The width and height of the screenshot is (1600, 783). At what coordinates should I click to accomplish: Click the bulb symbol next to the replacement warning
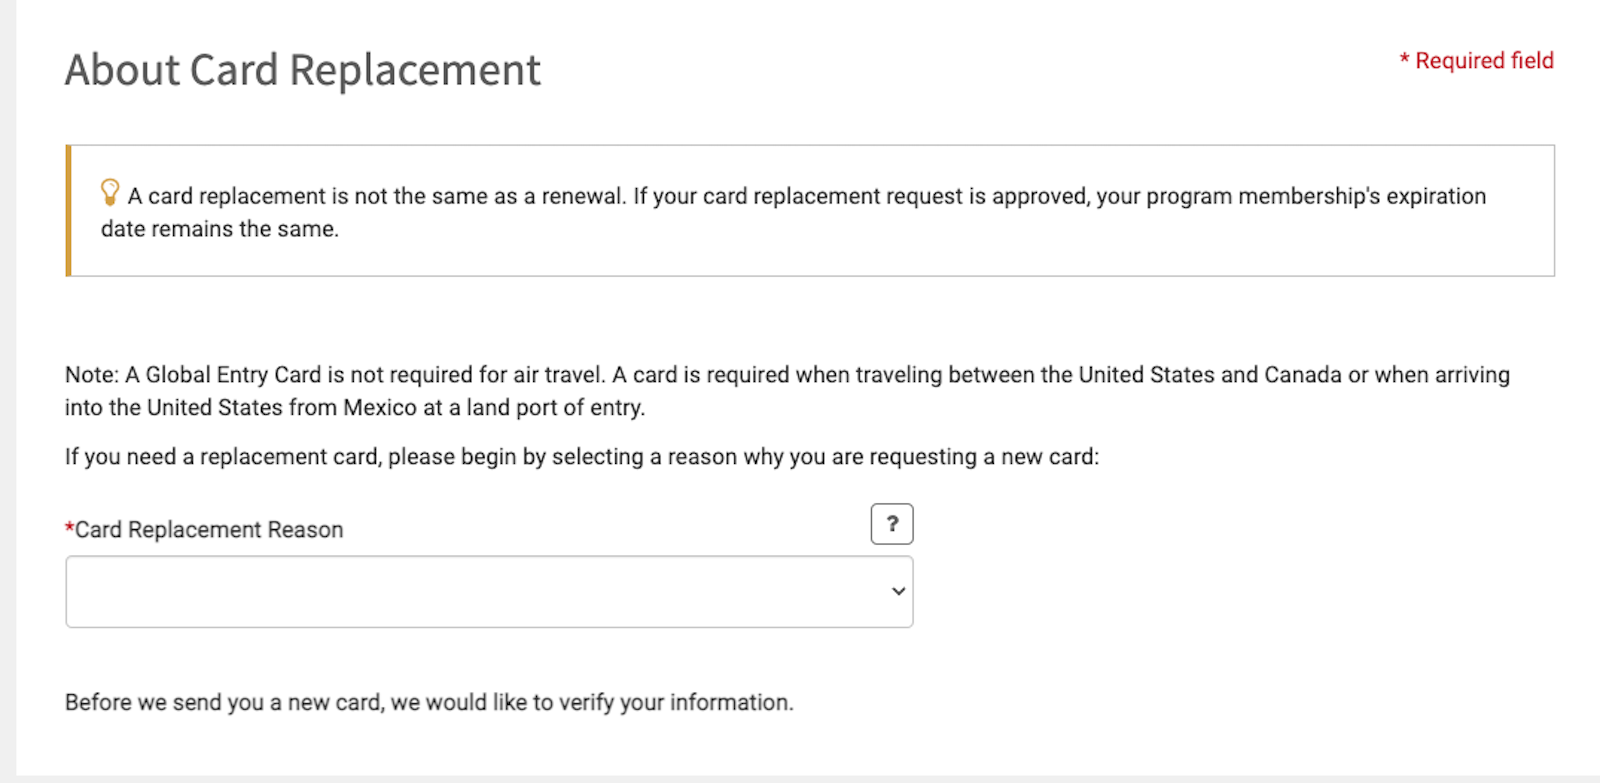[x=107, y=193]
